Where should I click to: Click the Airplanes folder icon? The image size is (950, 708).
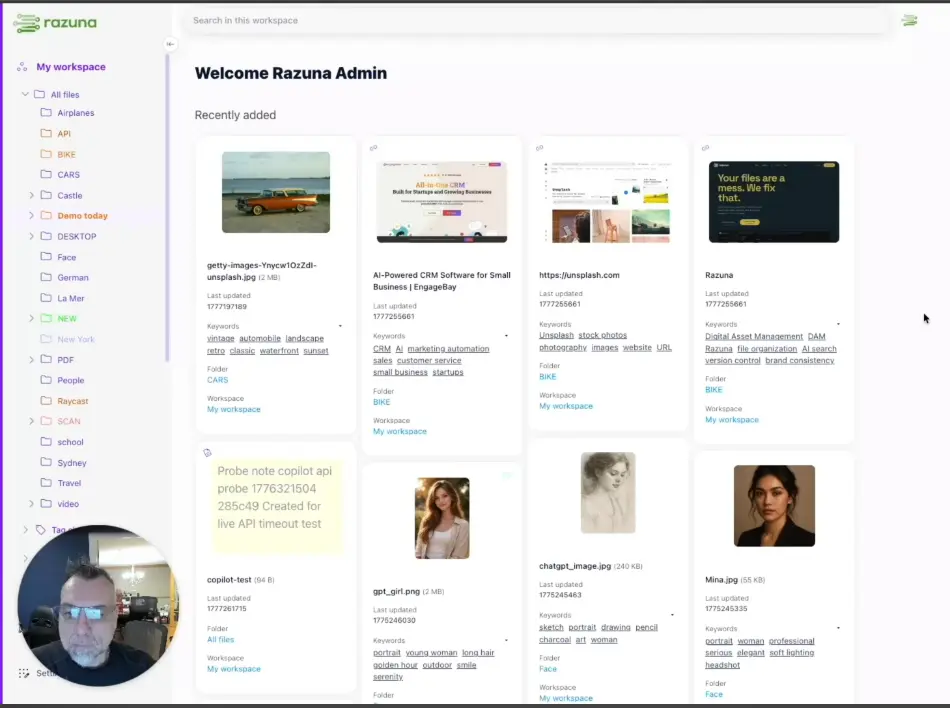click(46, 112)
